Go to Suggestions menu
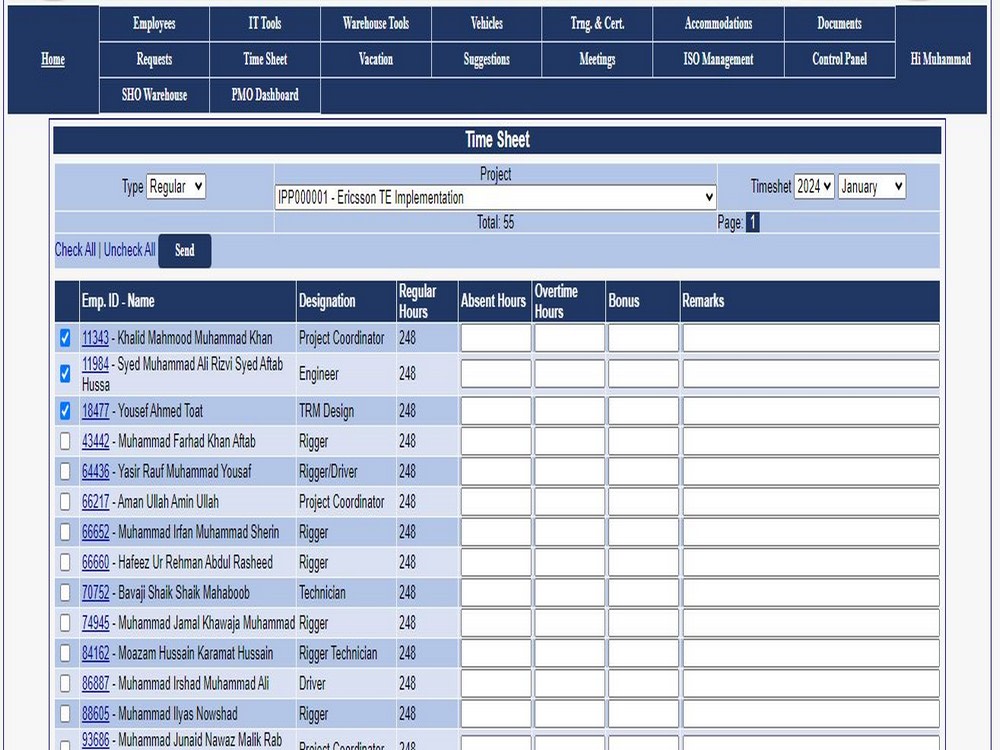Image resolution: width=1000 pixels, height=750 pixels. pyautogui.click(x=487, y=59)
